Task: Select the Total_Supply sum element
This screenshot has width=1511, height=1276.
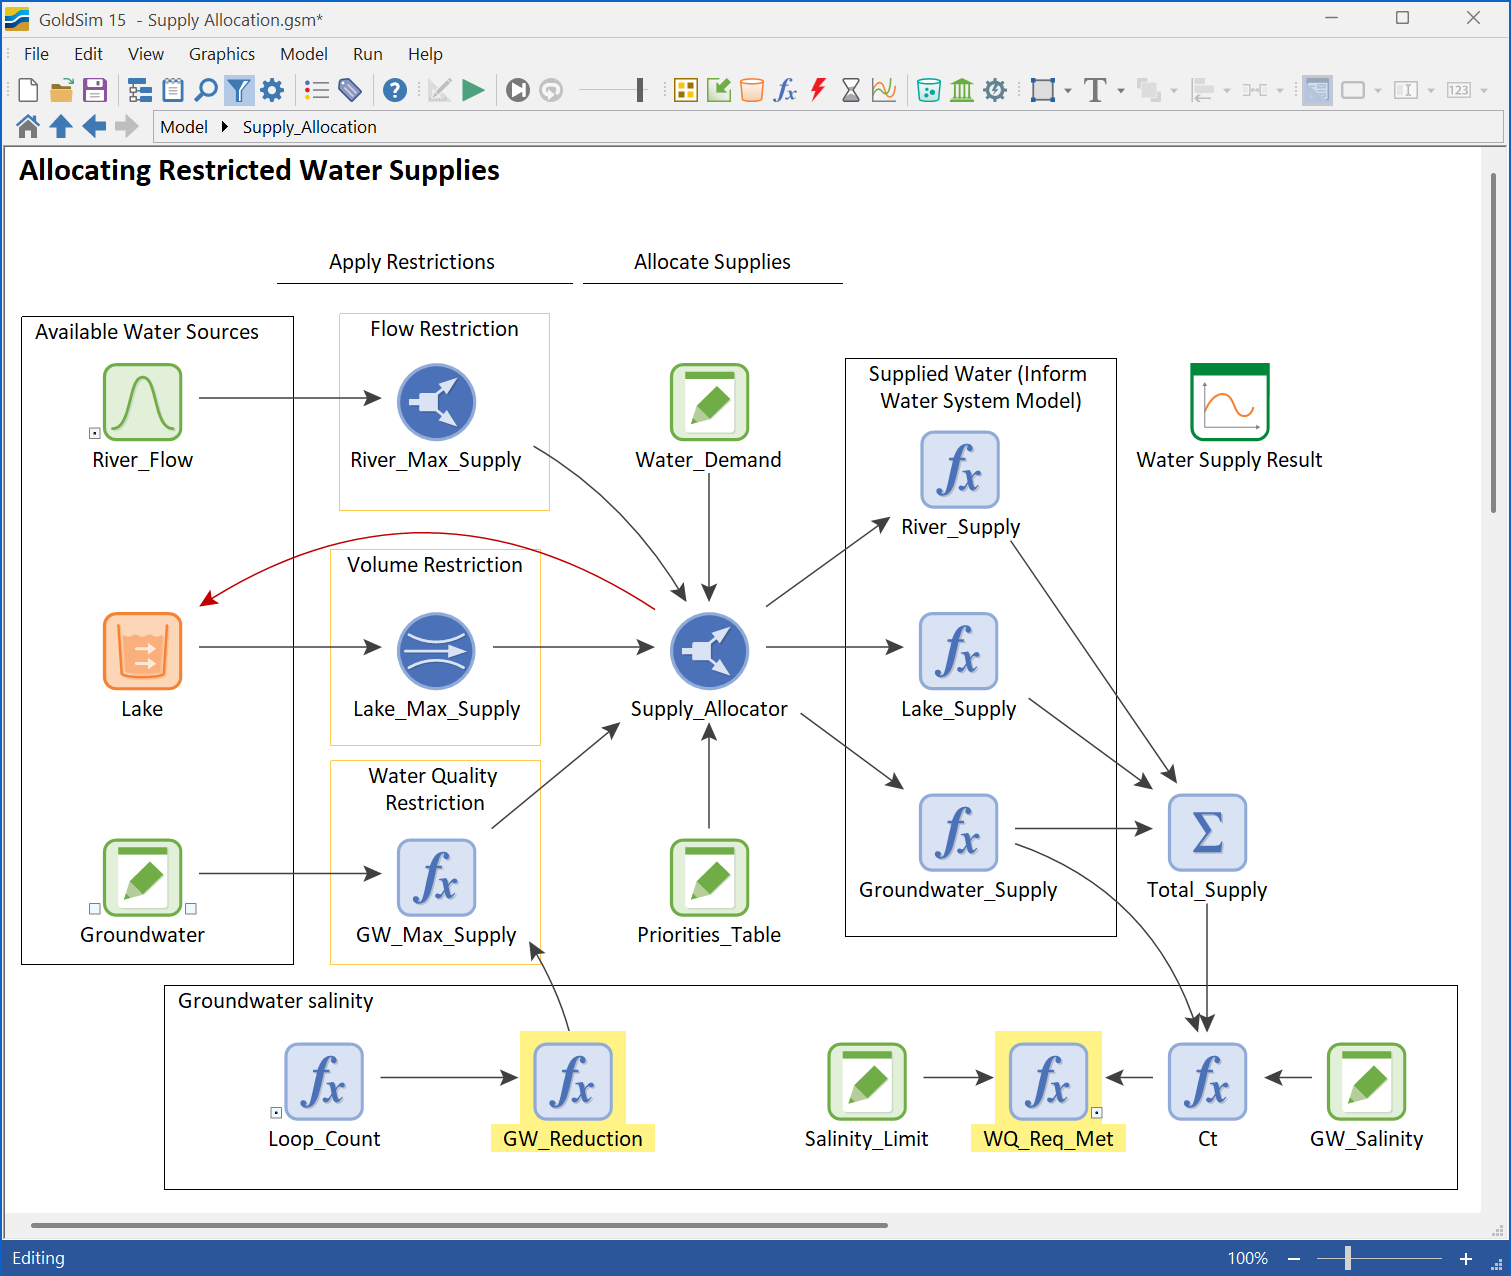Action: pos(1207,832)
